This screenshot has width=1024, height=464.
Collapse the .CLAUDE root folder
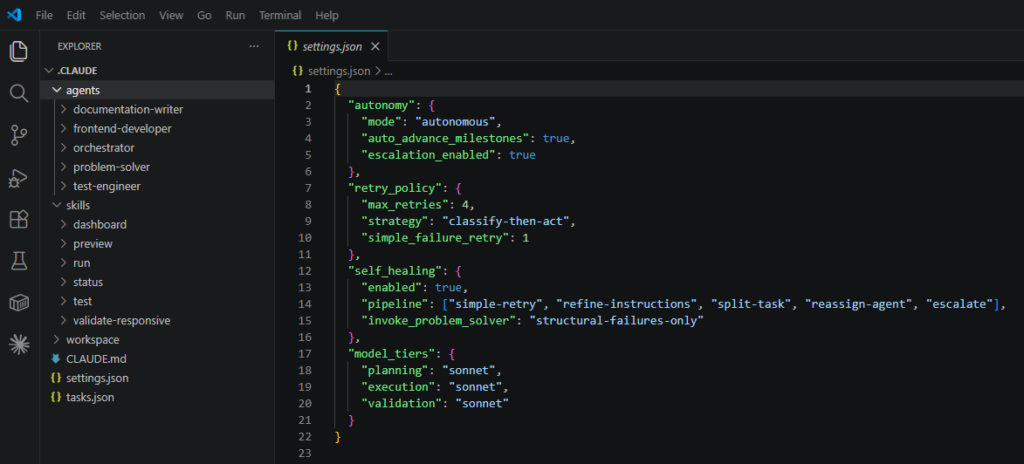(50, 71)
